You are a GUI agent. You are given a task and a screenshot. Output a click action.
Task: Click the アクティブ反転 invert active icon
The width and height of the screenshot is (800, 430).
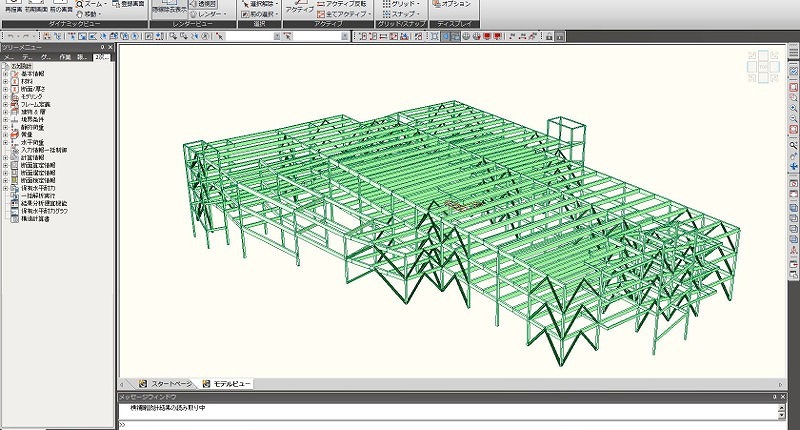(338, 4)
